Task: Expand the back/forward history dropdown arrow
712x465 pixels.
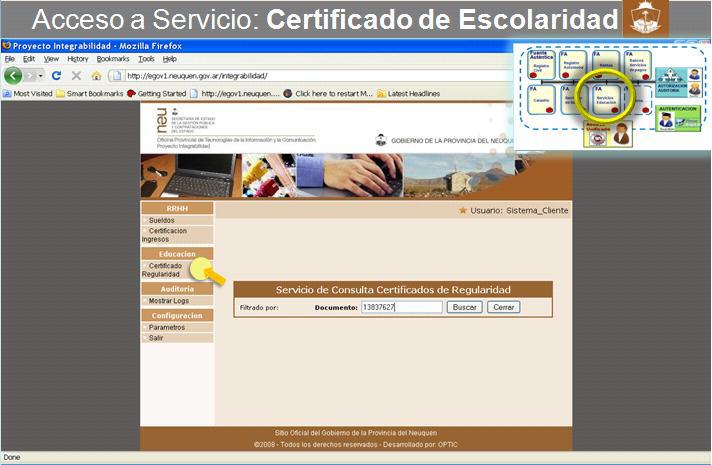Action: point(41,75)
